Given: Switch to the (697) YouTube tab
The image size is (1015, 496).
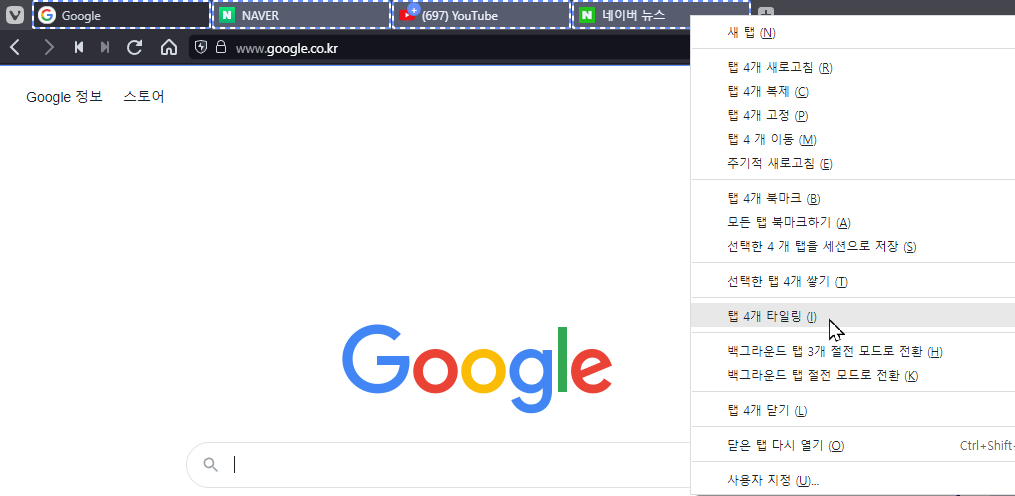Looking at the screenshot, I should point(481,15).
